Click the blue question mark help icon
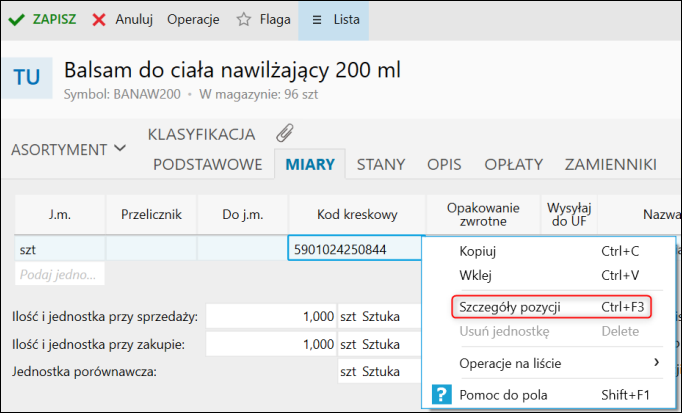Screen dimensions: 682x413 point(441,395)
